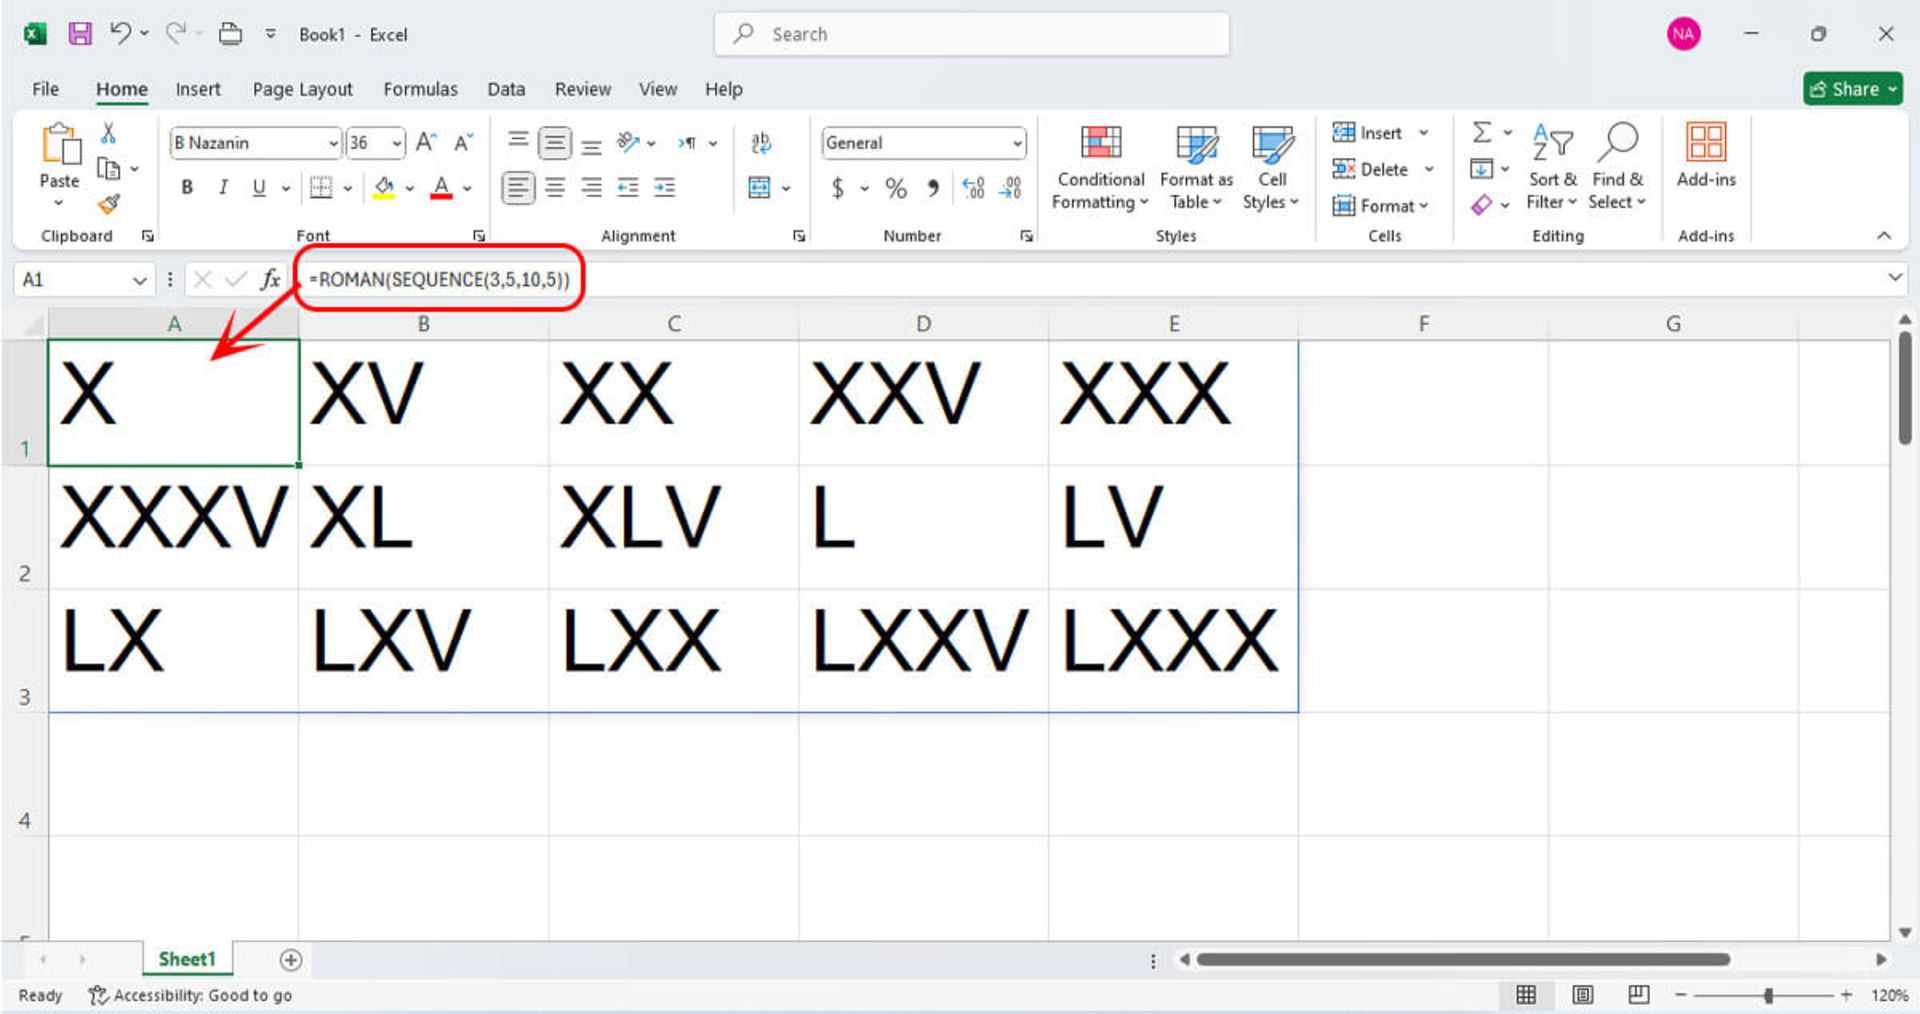Add a new sheet with plus button
The height and width of the screenshot is (1014, 1920).
click(x=291, y=960)
